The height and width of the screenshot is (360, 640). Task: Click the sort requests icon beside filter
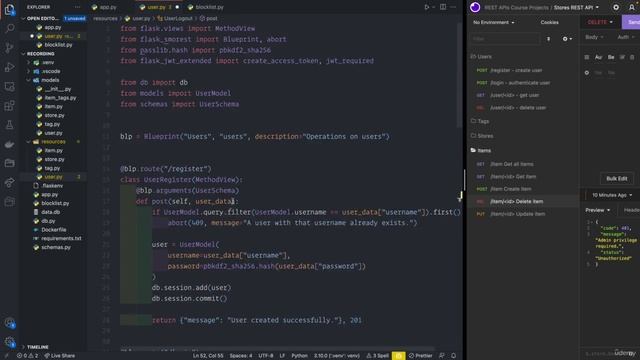[548, 39]
